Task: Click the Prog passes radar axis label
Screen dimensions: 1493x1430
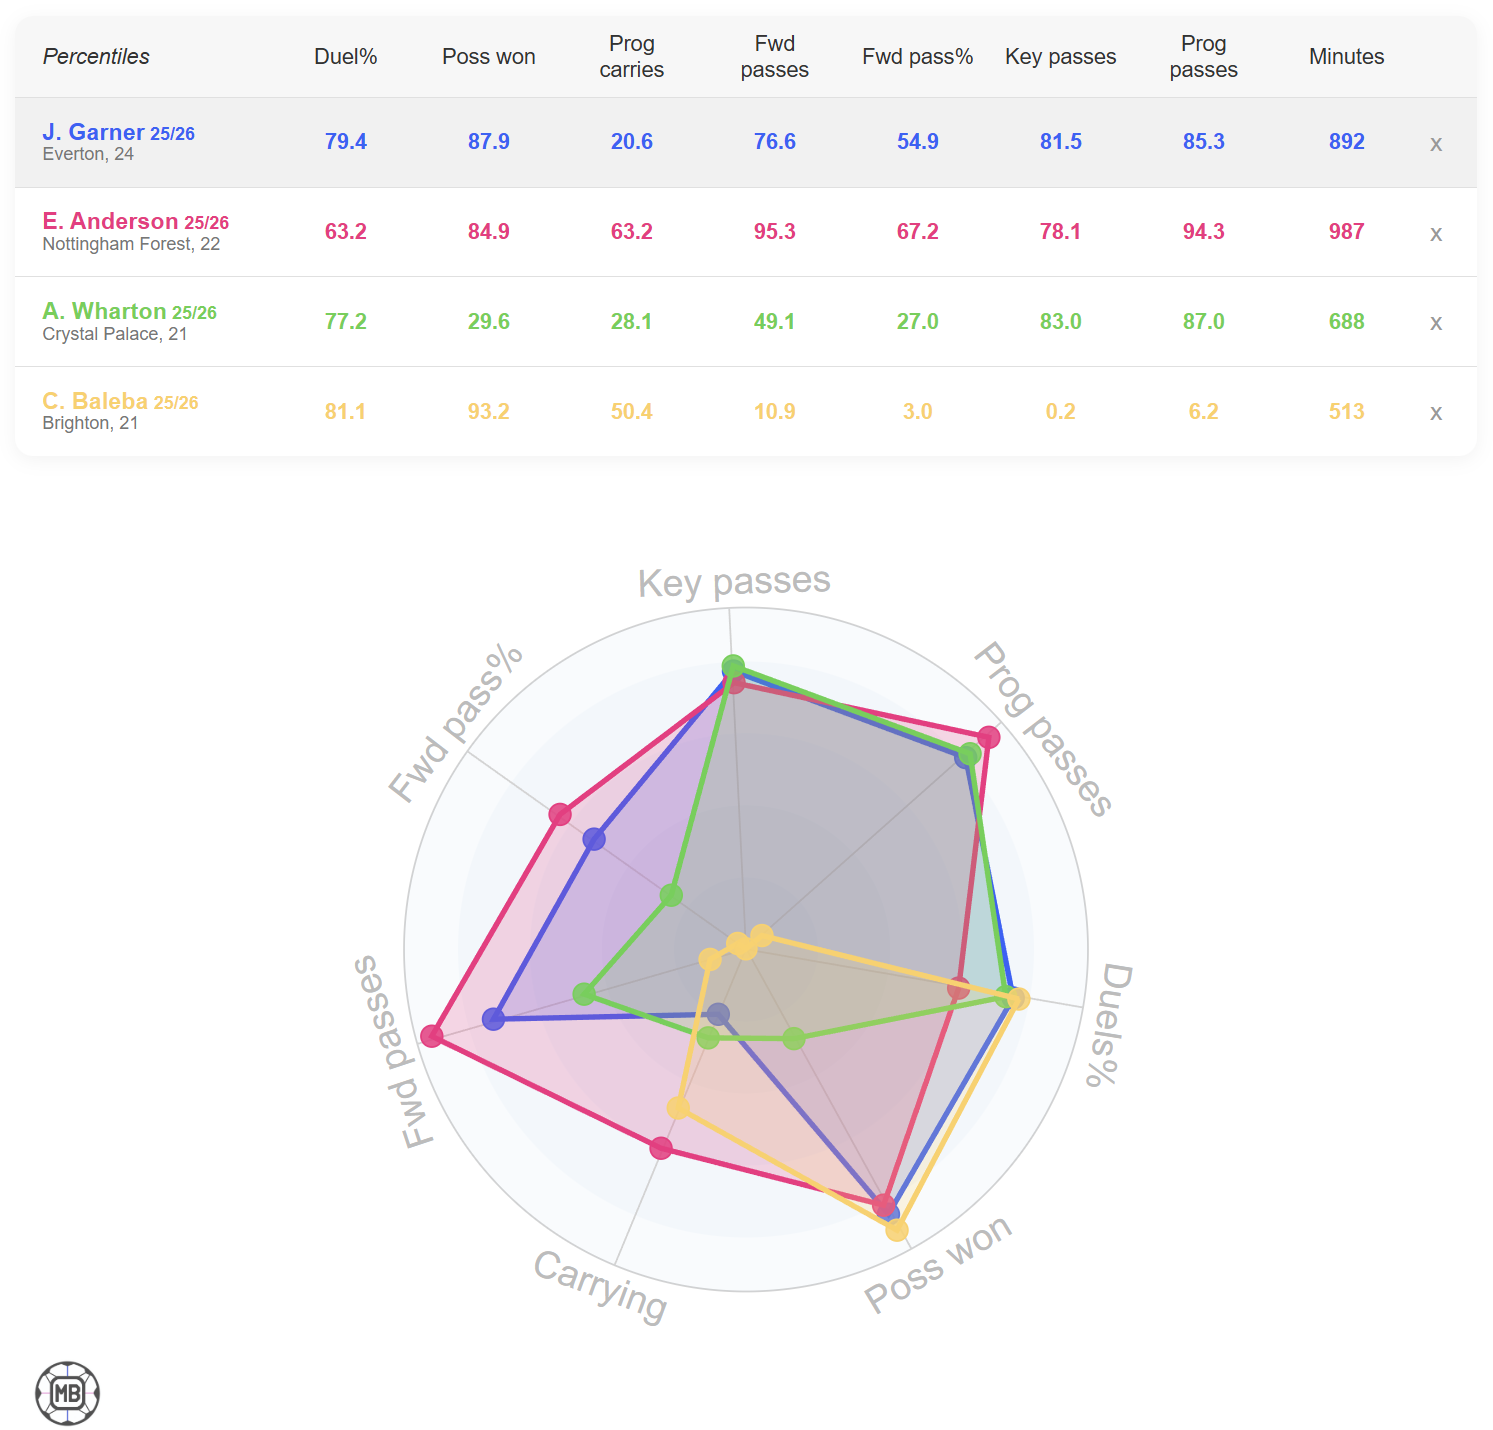Action: pos(1043,729)
